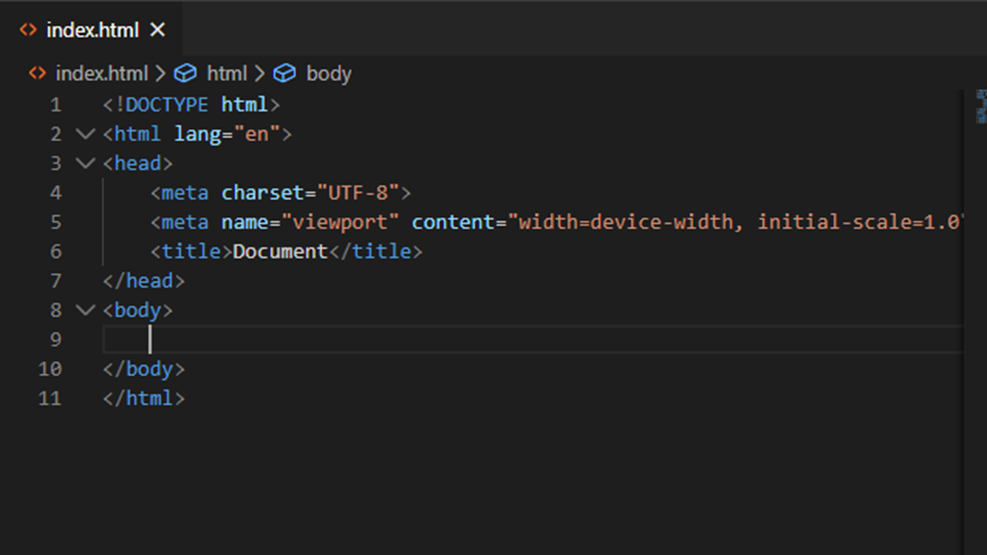Click line number 5 in the gutter
Screen dimensions: 987x555
click(55, 222)
